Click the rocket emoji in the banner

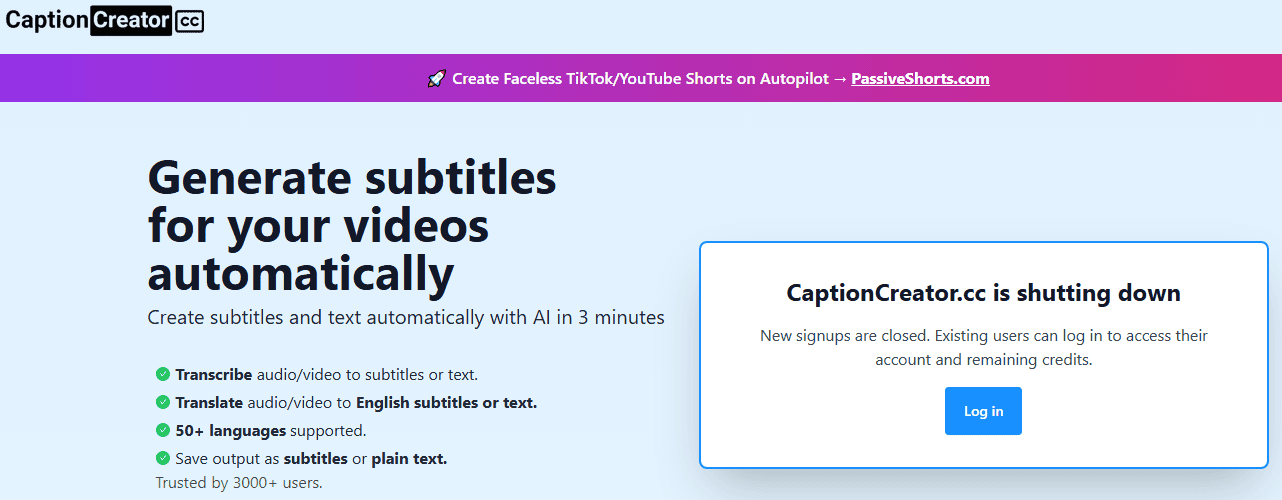(436, 78)
